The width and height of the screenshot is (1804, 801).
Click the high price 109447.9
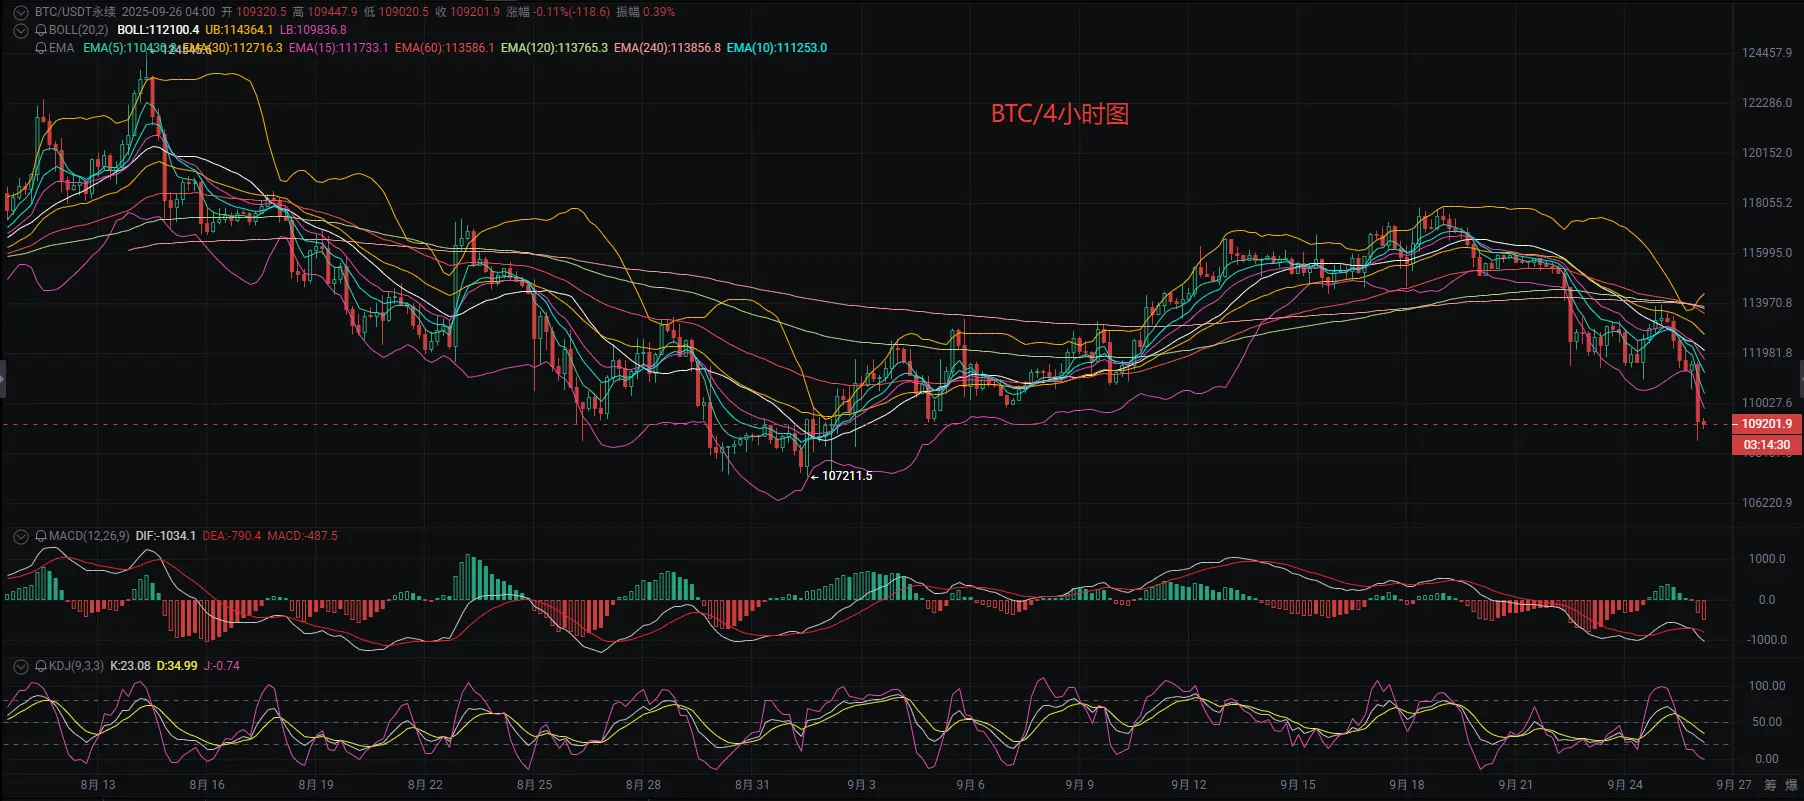(x=332, y=12)
